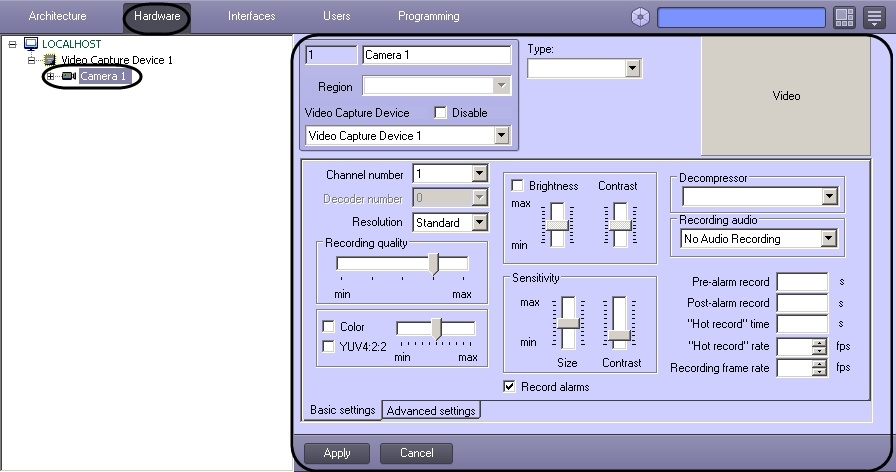The width and height of the screenshot is (896, 472).
Task: Click the LOCALHOST computer icon
Action: tap(31, 44)
